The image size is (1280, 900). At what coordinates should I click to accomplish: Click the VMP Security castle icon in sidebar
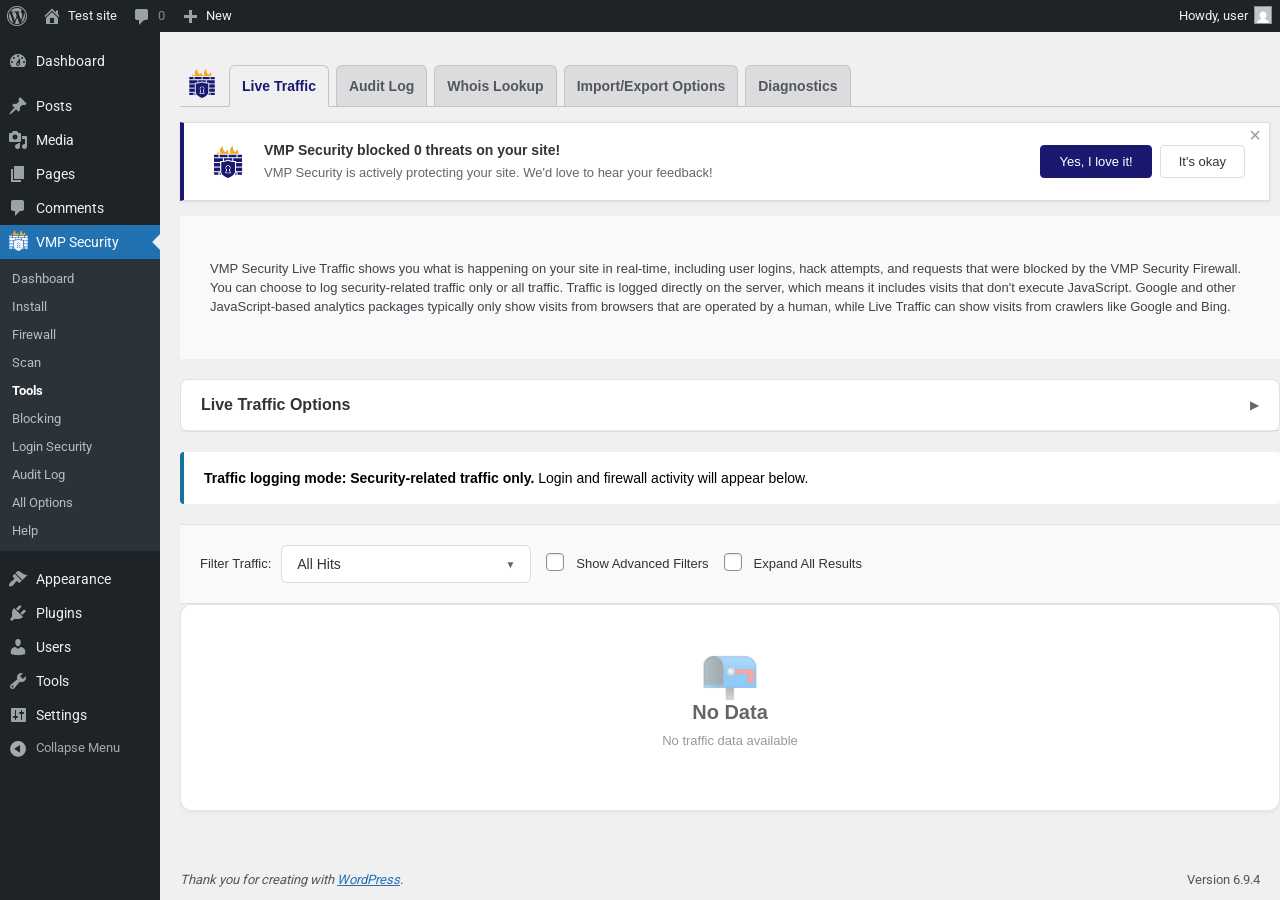point(18,241)
